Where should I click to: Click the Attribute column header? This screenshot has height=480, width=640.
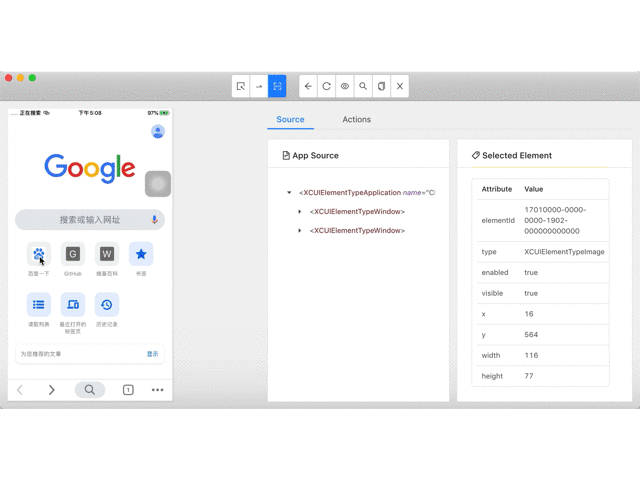(497, 189)
